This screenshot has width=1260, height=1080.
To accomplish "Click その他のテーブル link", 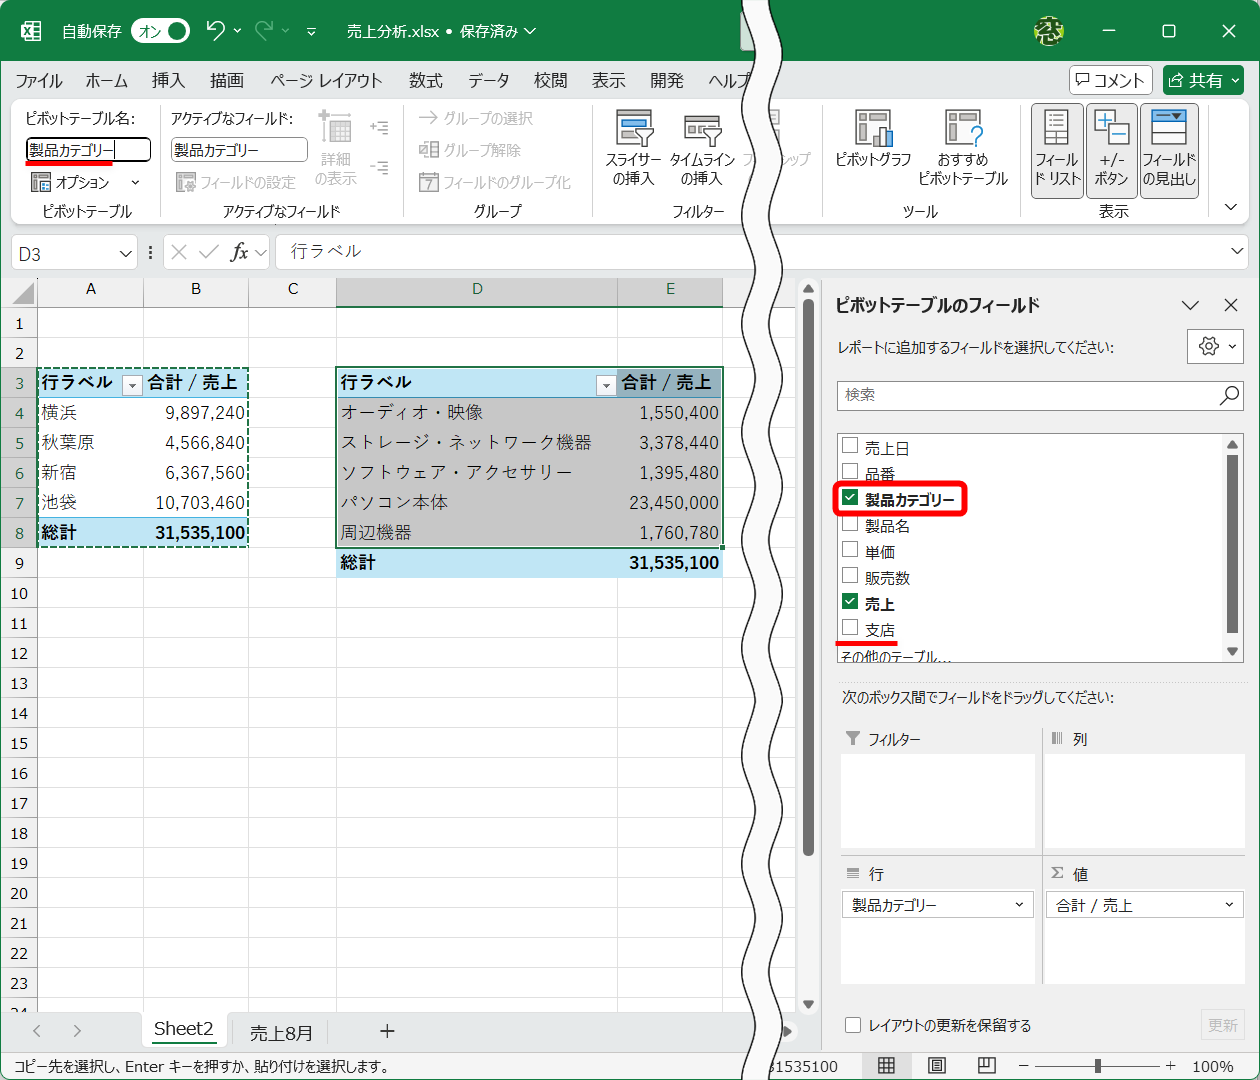I will click(895, 657).
